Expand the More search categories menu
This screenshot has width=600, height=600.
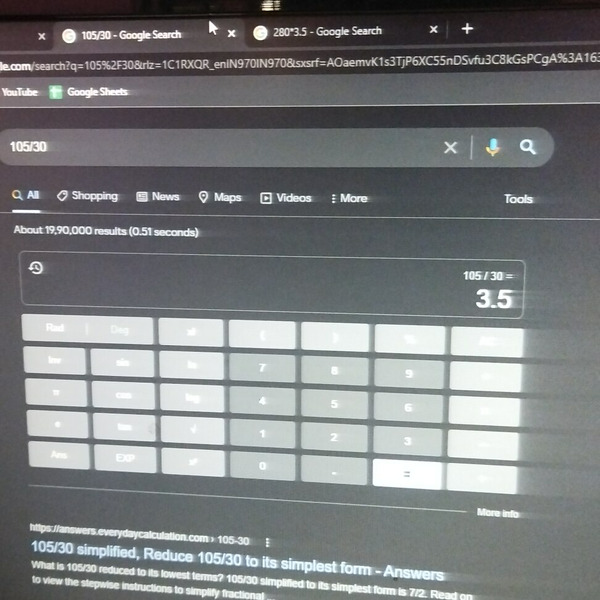pos(349,199)
